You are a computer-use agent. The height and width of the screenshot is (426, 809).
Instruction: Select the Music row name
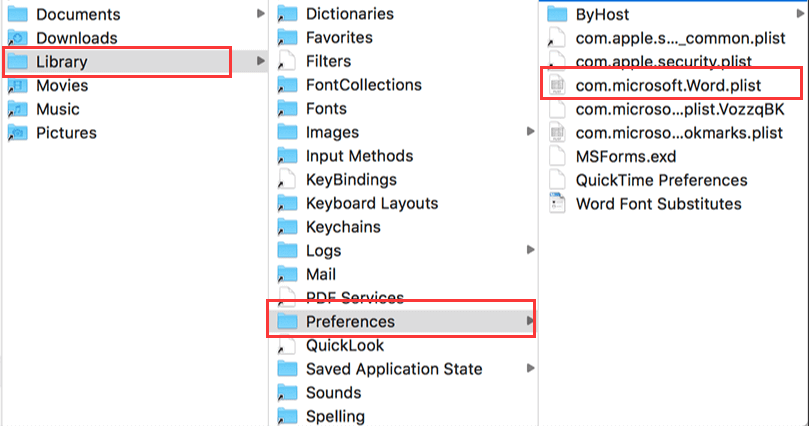[58, 109]
